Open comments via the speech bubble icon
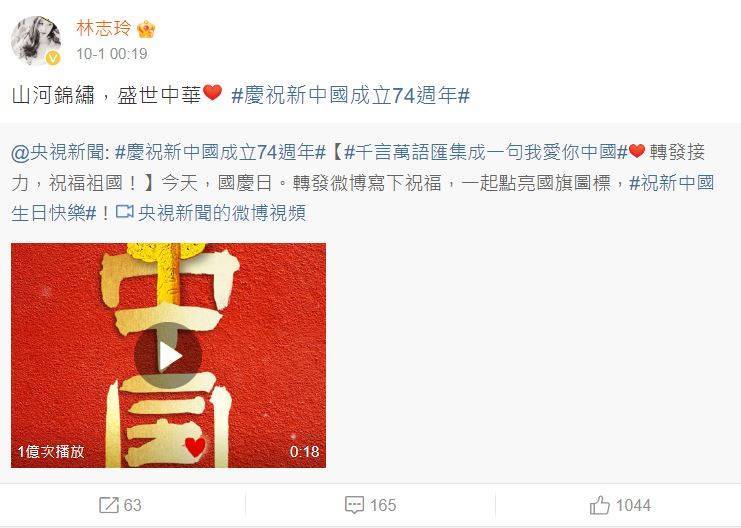 (354, 505)
